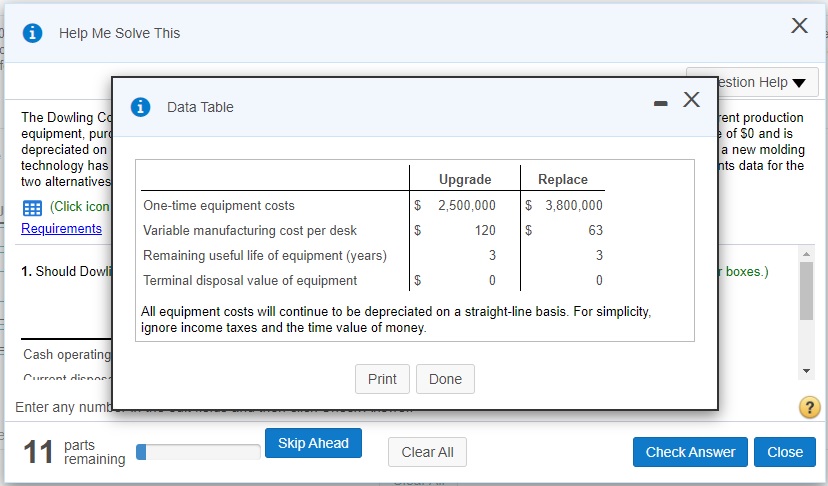The width and height of the screenshot is (828, 486).
Task: Click the One-time equipment costs row label
Action: click(219, 205)
